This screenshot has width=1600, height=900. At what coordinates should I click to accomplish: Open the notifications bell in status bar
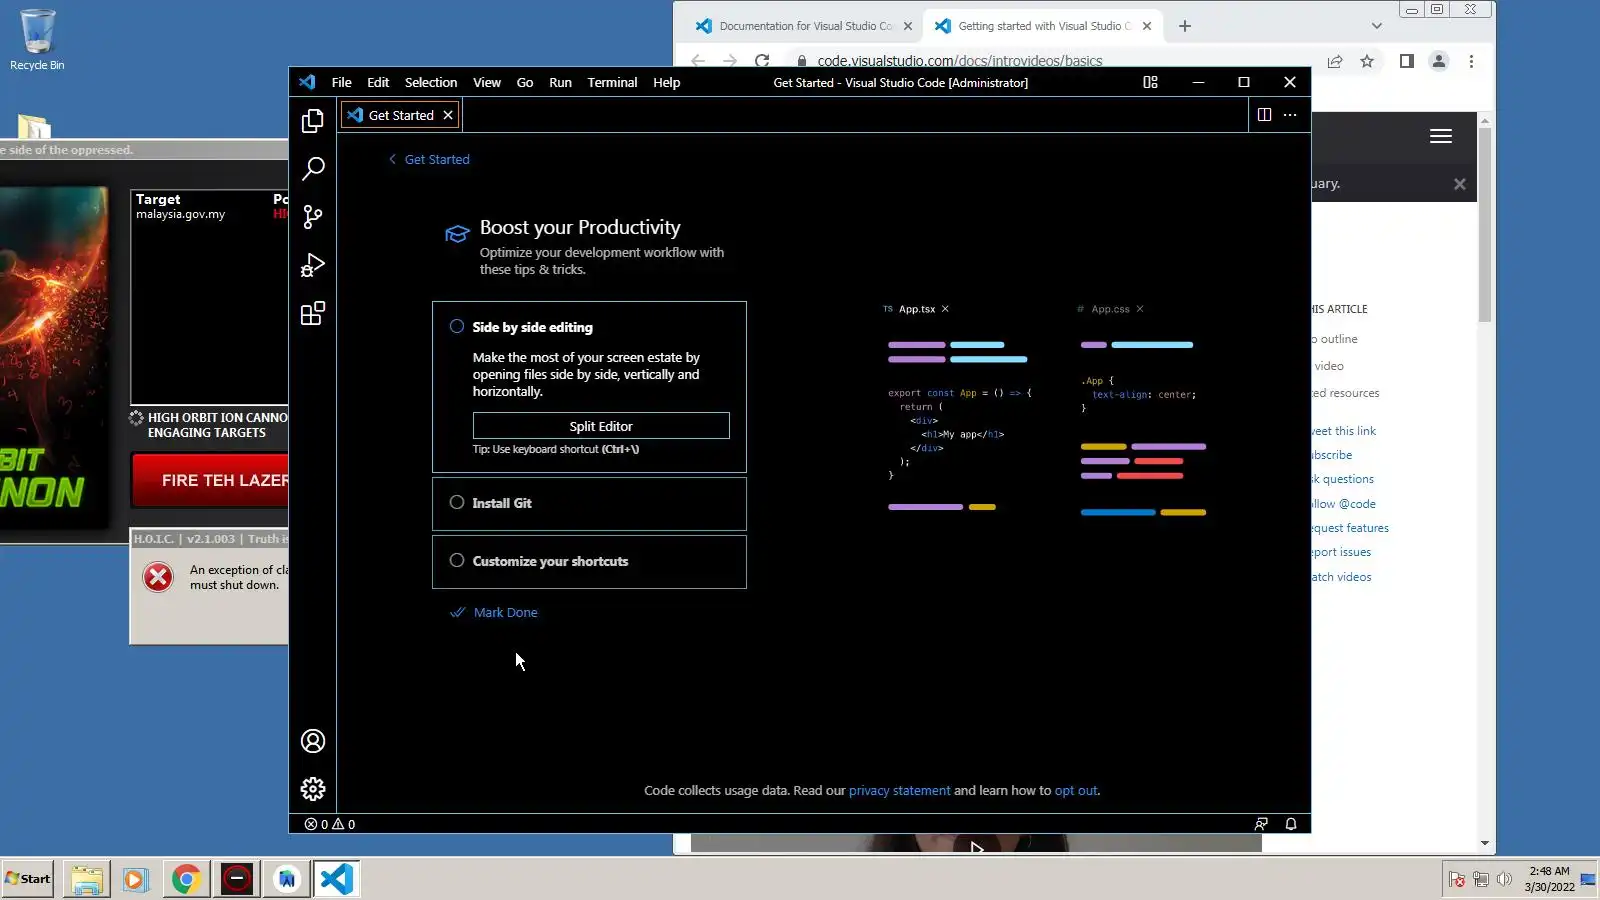click(1291, 824)
